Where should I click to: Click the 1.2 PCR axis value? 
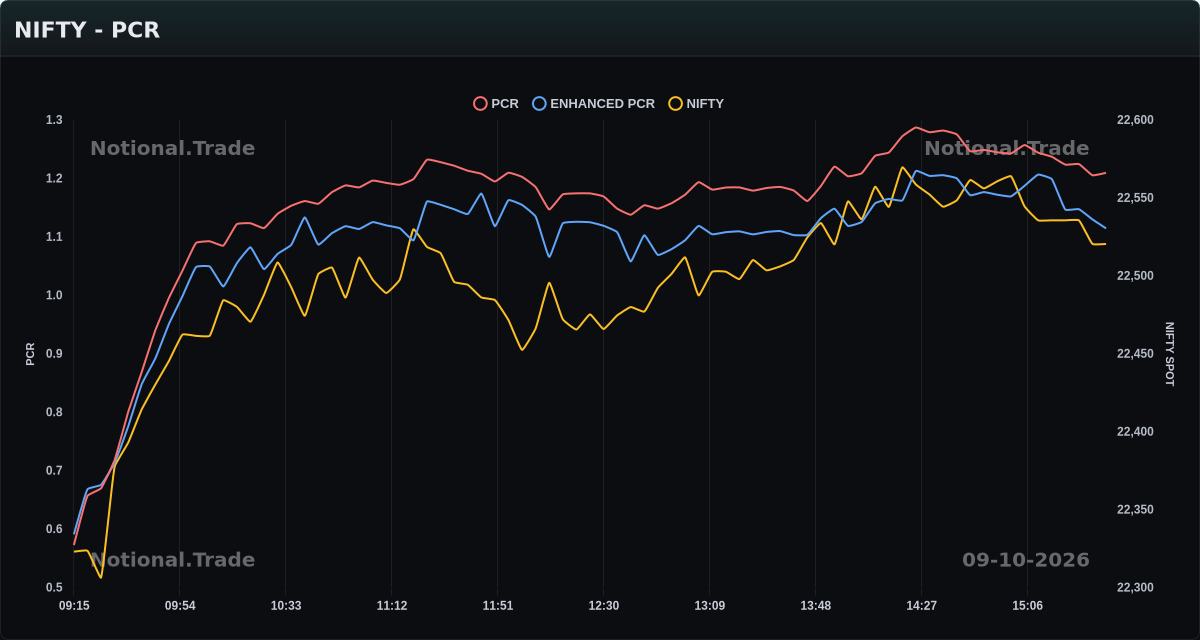click(x=54, y=179)
